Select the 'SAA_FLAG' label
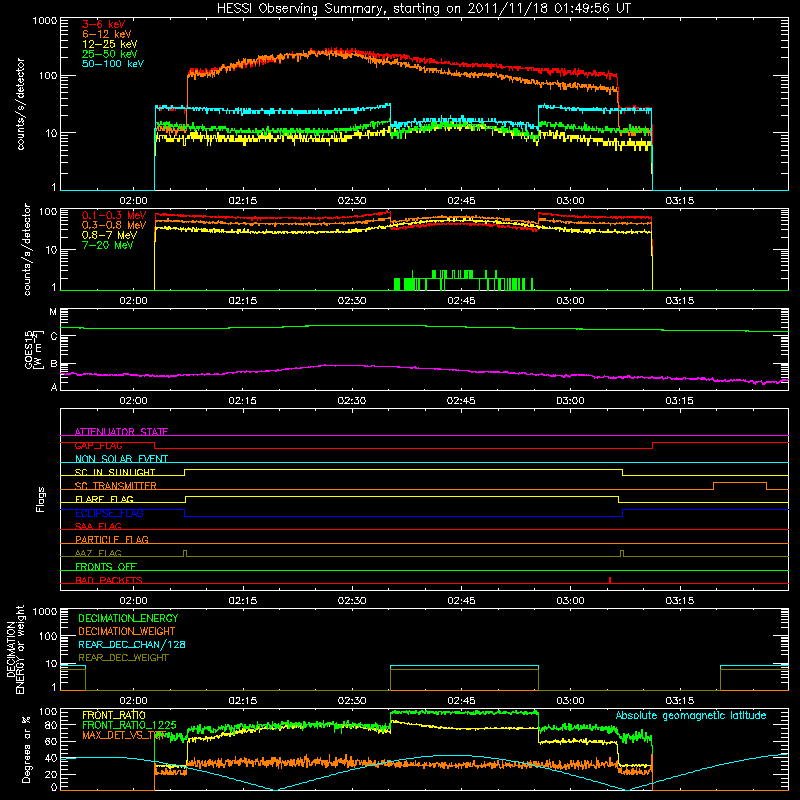Image resolution: width=800 pixels, height=800 pixels. [98, 526]
